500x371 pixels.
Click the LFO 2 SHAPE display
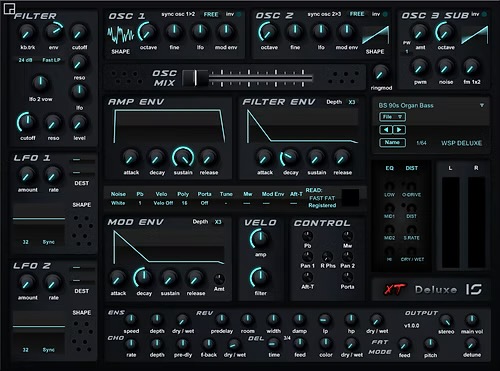39,327
